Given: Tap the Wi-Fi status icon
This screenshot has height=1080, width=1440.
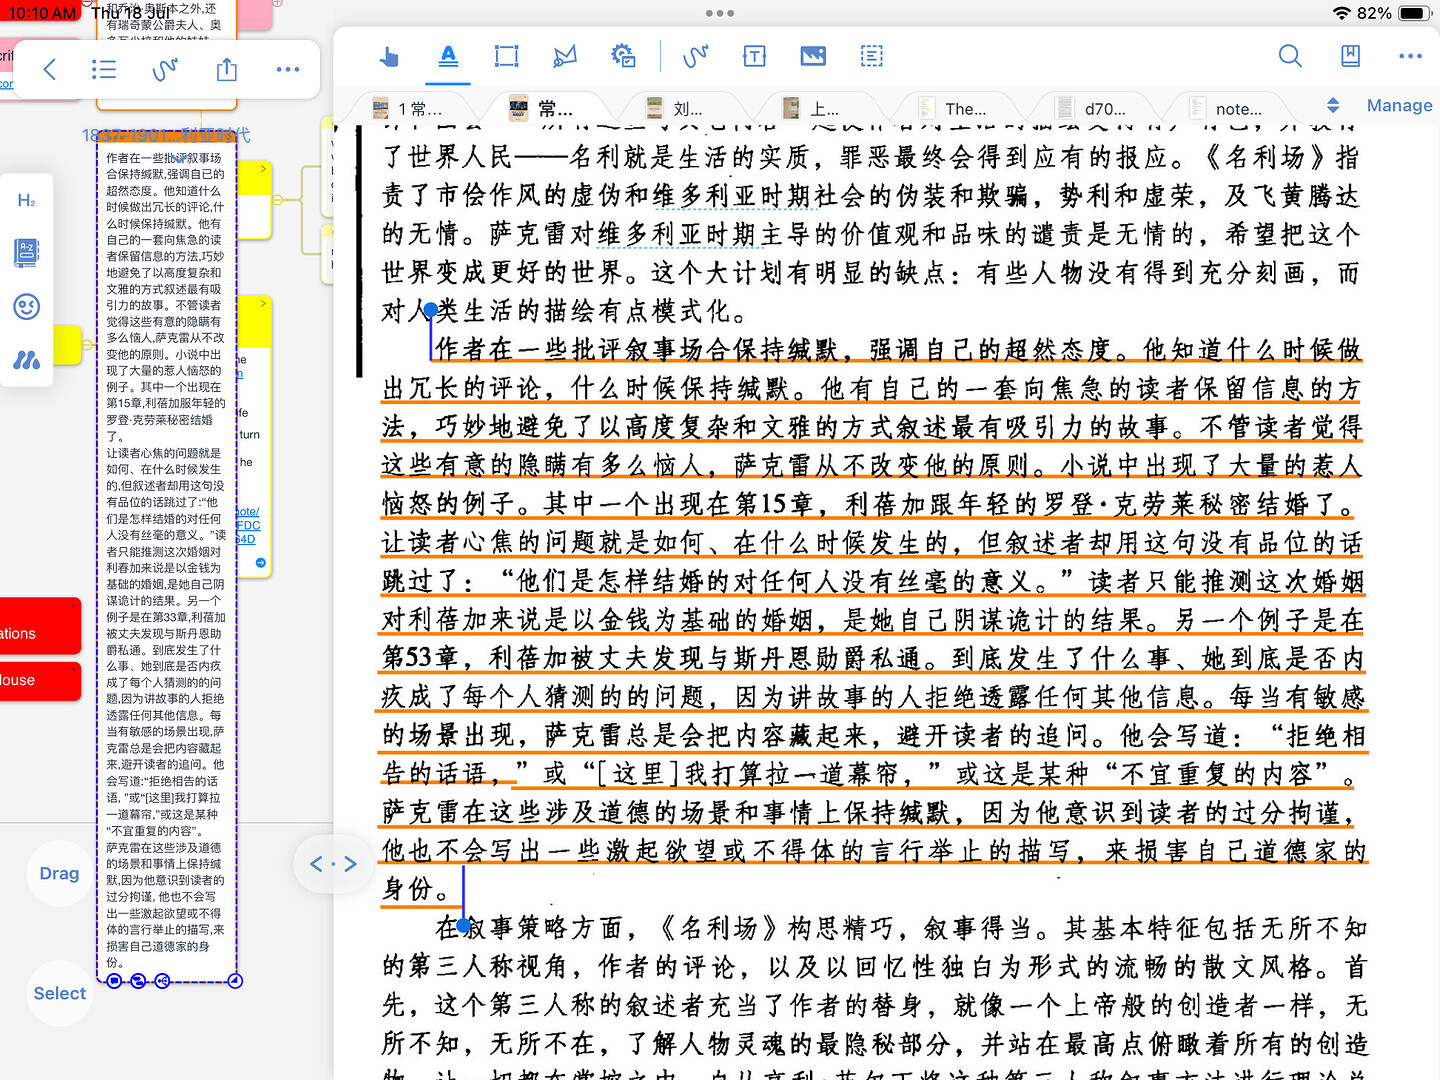Looking at the screenshot, I should (x=1342, y=13).
